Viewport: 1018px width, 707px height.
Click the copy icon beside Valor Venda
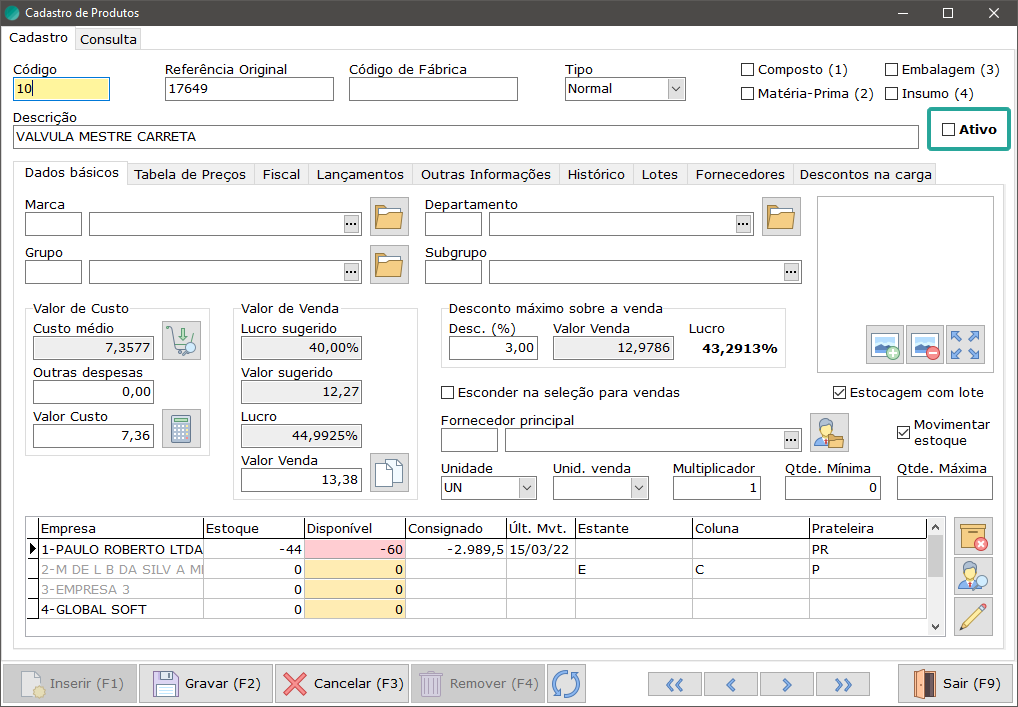[x=390, y=472]
